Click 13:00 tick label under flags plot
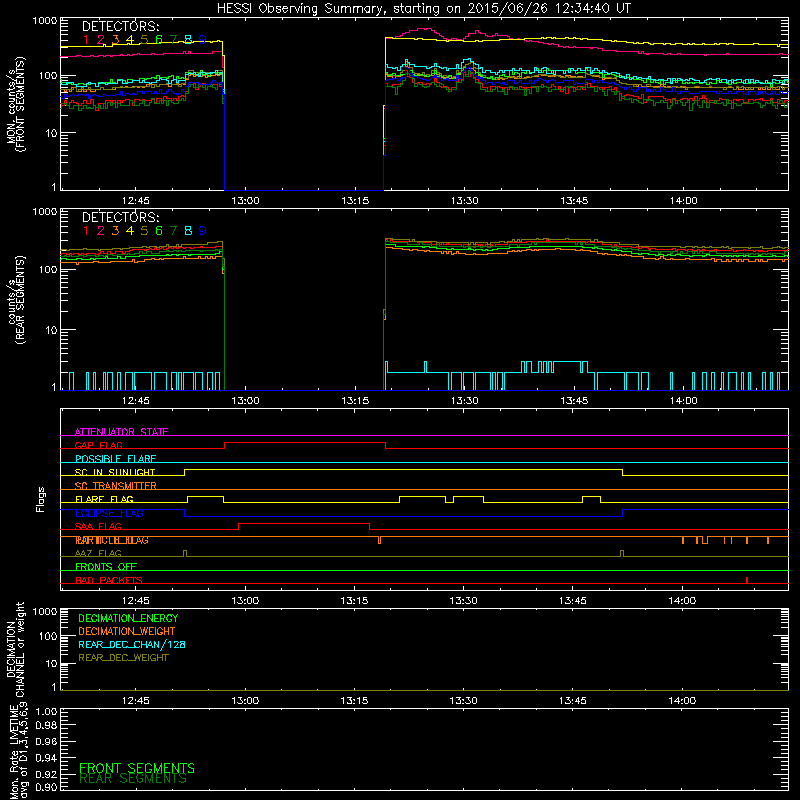This screenshot has height=800, width=800. coord(245,601)
